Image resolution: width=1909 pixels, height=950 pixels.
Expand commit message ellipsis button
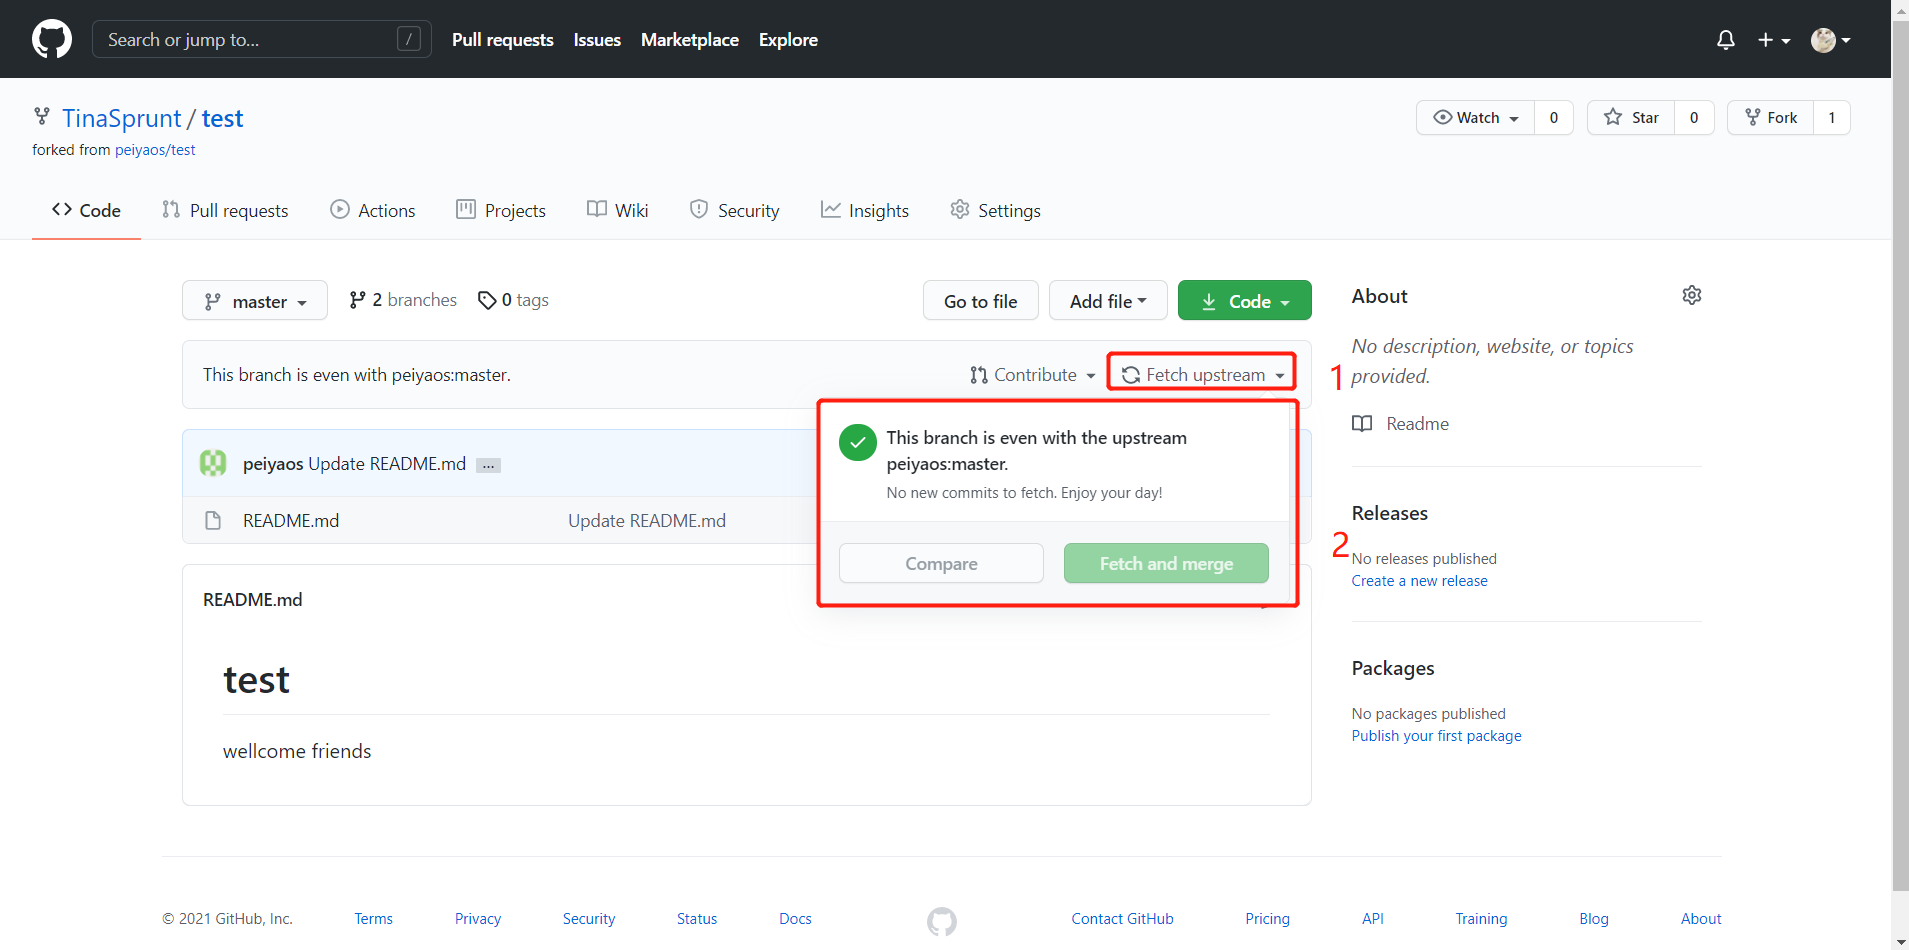(488, 465)
